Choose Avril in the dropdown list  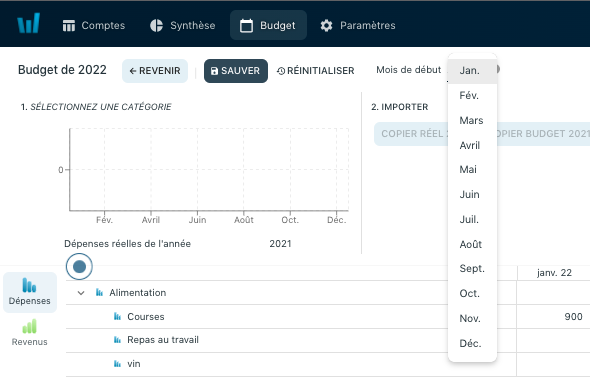472,145
